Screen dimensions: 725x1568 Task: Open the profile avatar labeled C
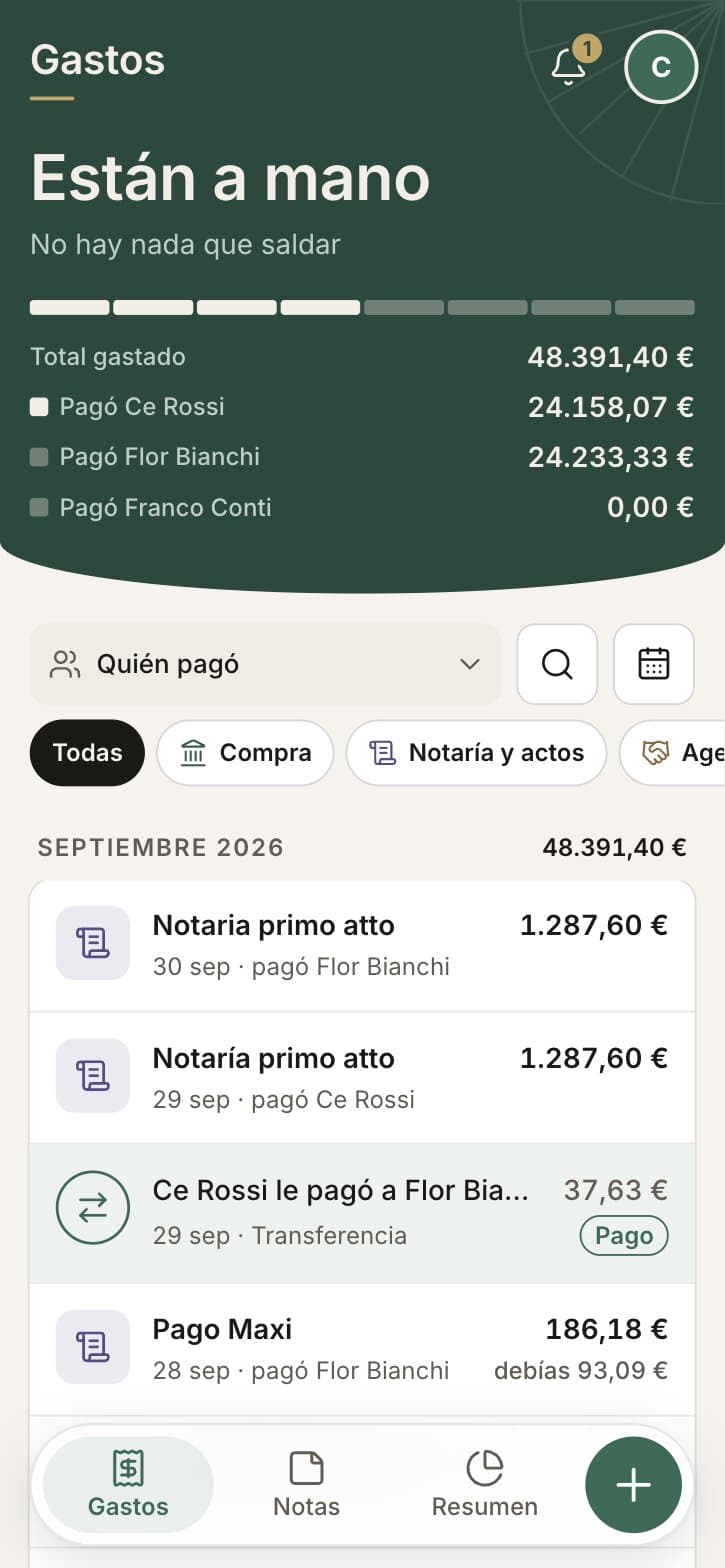click(x=660, y=67)
